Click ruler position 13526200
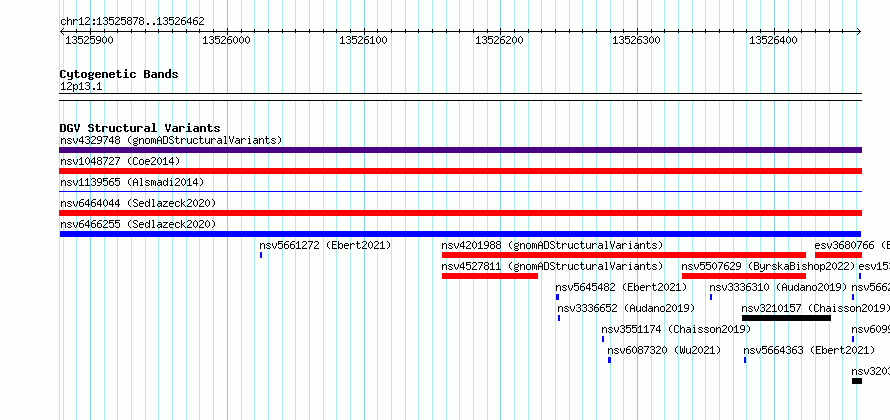Screen dimensions: 890x420 click(499, 40)
